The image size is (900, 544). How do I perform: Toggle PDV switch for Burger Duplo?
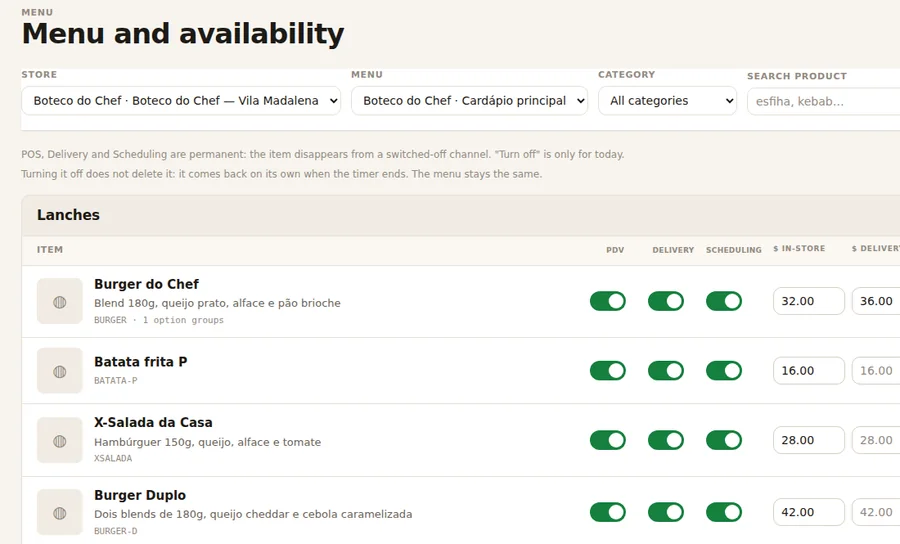[608, 512]
